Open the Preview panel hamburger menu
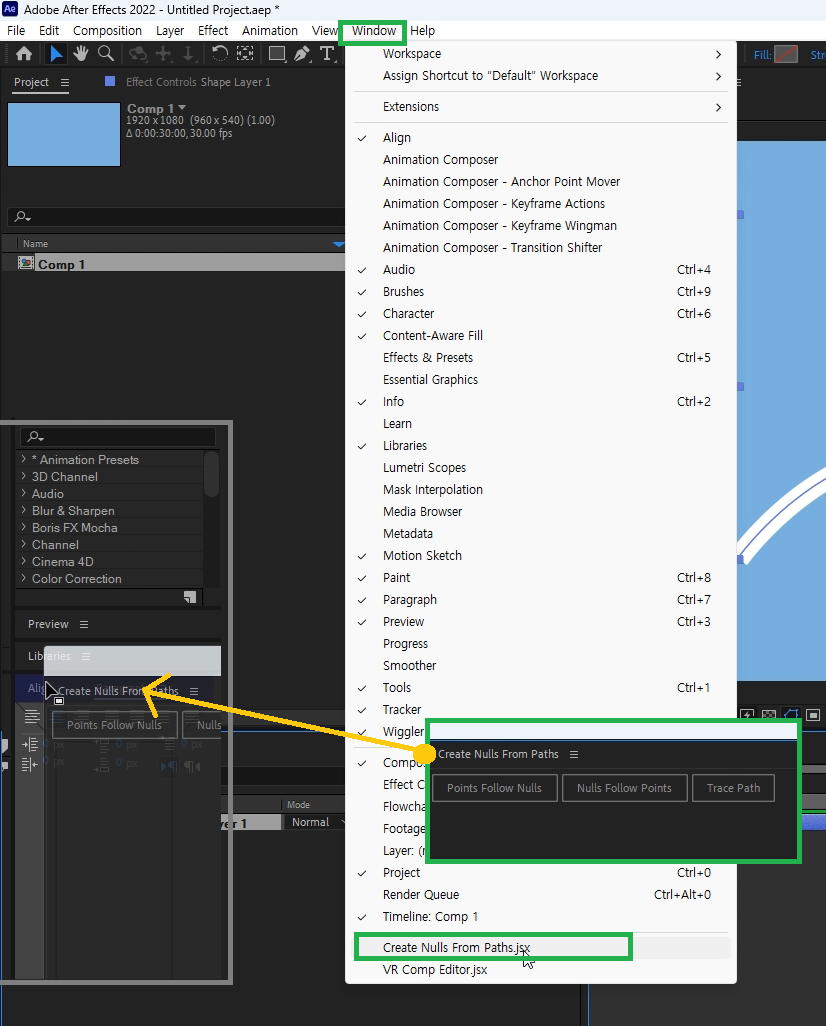826x1026 pixels. tap(84, 624)
